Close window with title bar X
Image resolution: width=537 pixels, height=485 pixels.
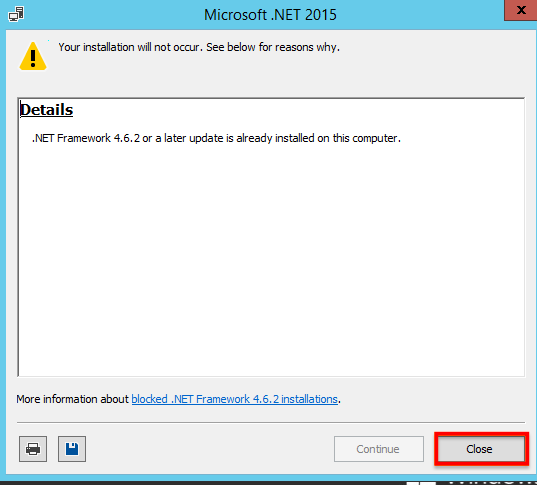pos(521,10)
